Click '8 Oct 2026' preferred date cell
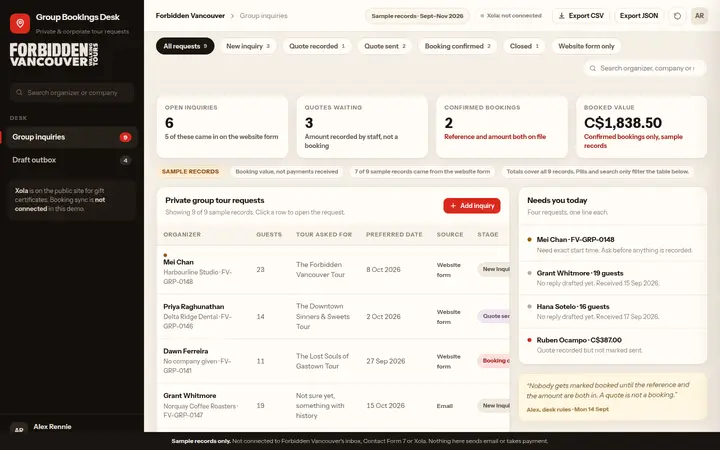The width and height of the screenshot is (720, 450). point(383,270)
